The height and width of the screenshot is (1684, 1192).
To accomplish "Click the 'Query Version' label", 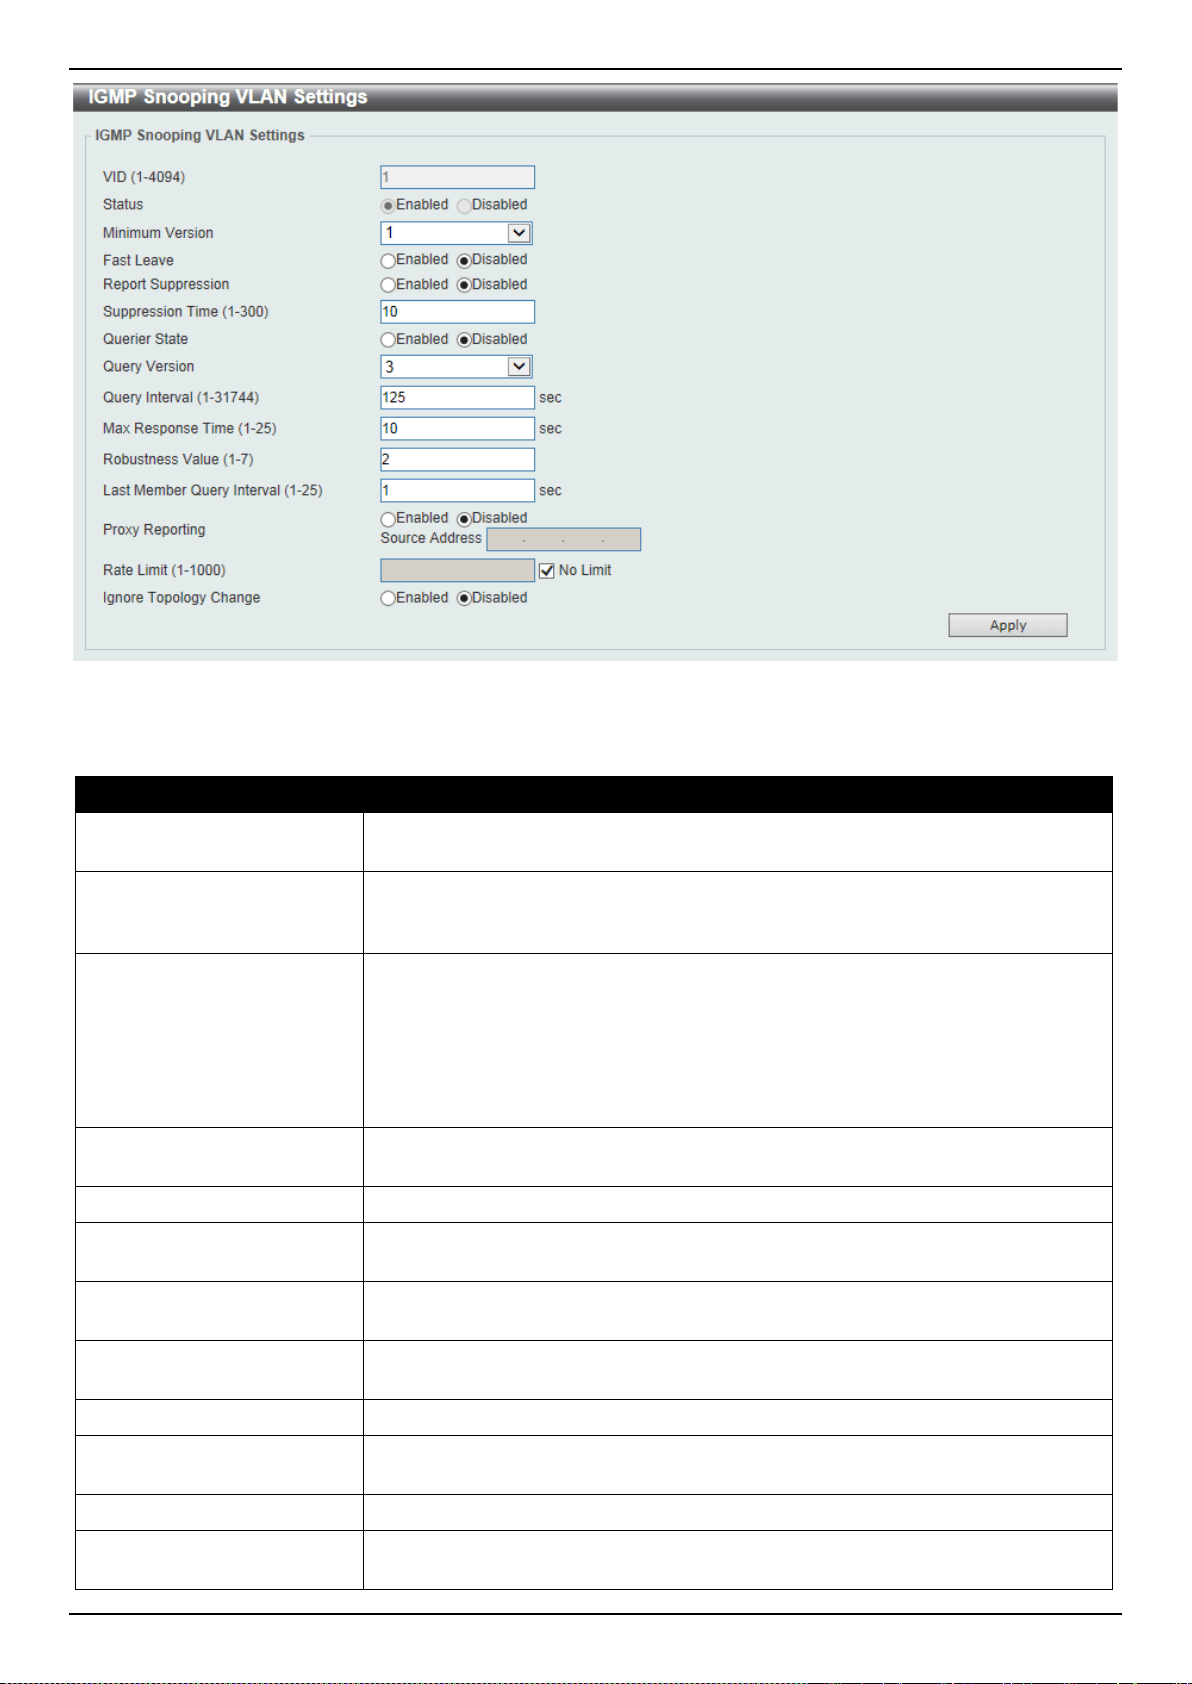I will click(x=149, y=367).
